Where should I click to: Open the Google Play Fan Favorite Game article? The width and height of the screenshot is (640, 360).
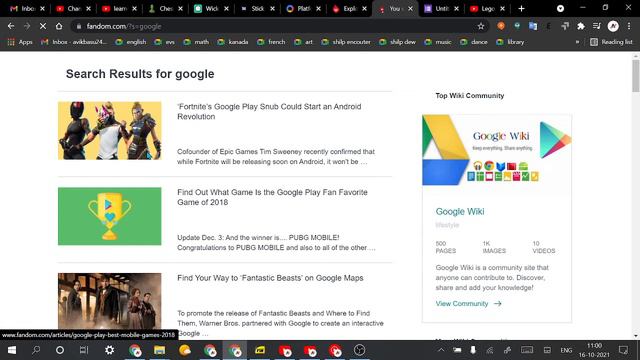272,197
